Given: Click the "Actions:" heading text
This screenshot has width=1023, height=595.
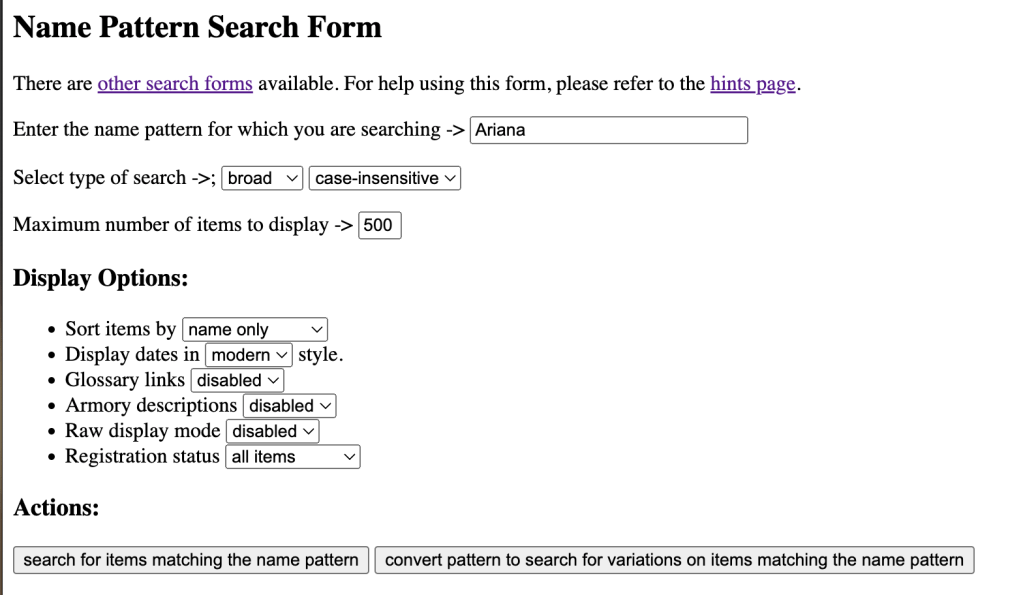Looking at the screenshot, I should (x=56, y=508).
